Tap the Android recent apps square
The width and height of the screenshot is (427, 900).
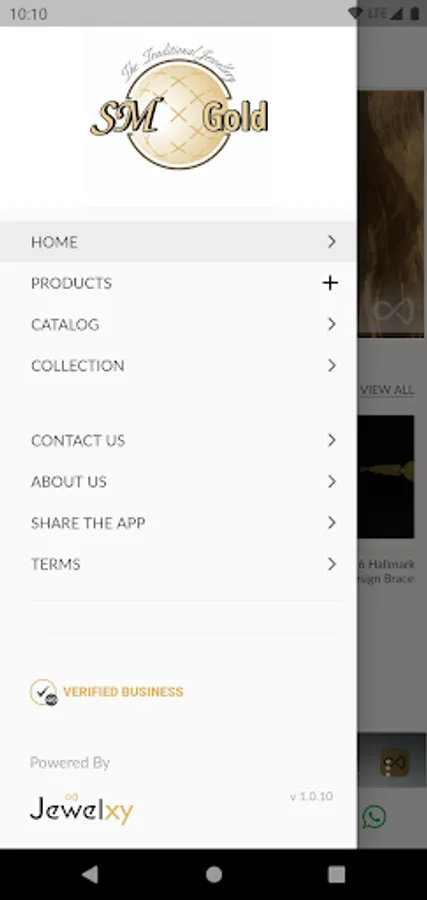pyautogui.click(x=336, y=874)
